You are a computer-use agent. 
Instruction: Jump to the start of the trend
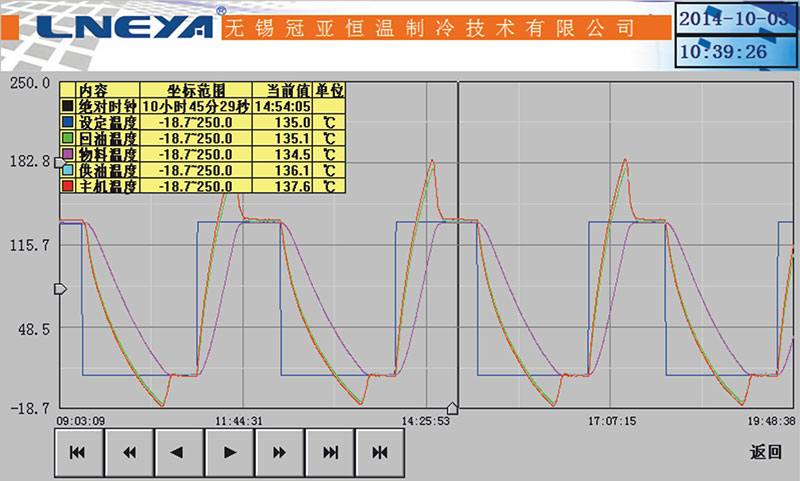(79, 452)
